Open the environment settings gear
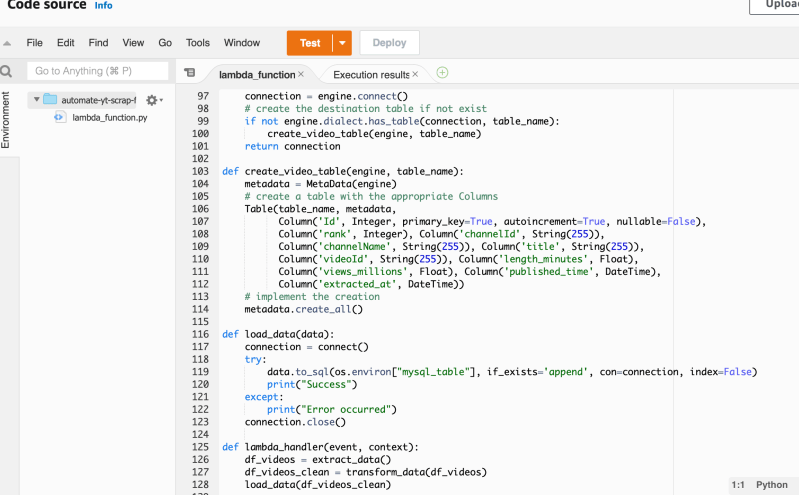Viewport: 799px width, 495px height. click(154, 100)
